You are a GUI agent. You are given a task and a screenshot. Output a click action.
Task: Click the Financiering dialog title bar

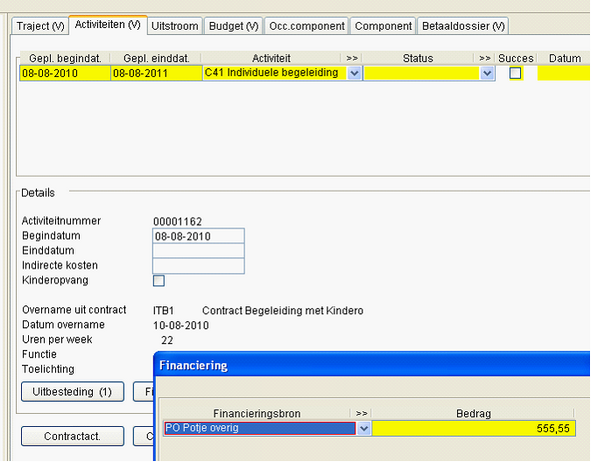point(372,365)
